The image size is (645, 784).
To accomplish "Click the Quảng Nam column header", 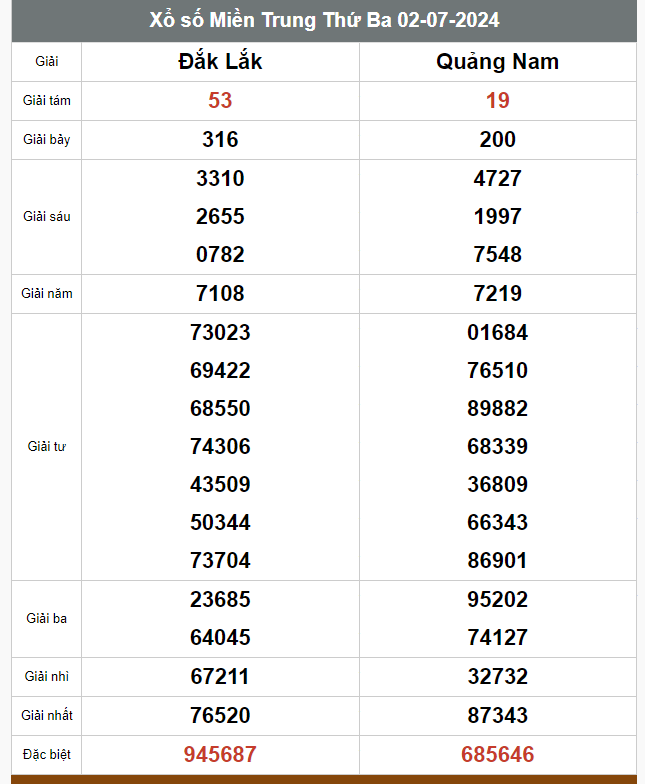I will (x=498, y=62).
